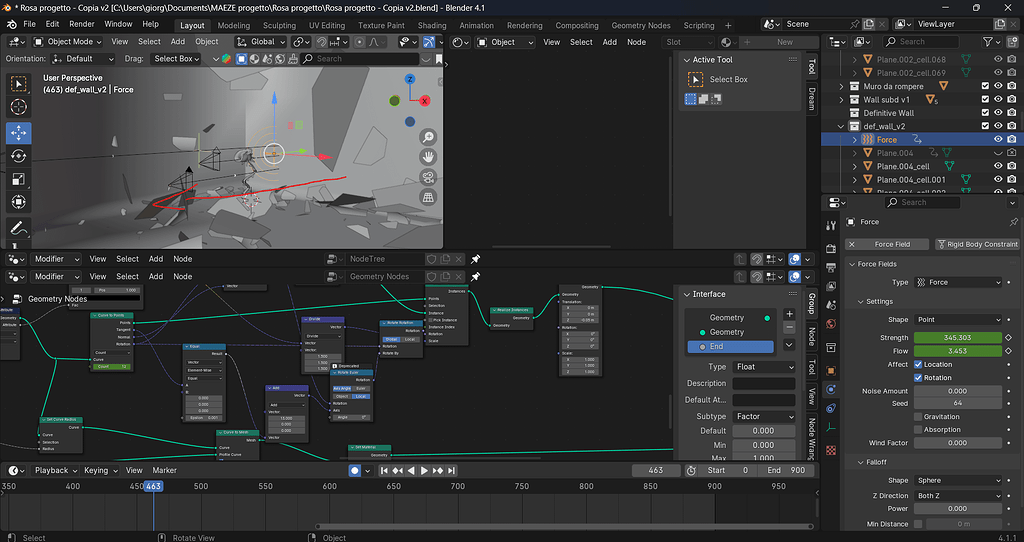The width and height of the screenshot is (1024, 542).
Task: Click the Strength value slider field
Action: pos(957,338)
